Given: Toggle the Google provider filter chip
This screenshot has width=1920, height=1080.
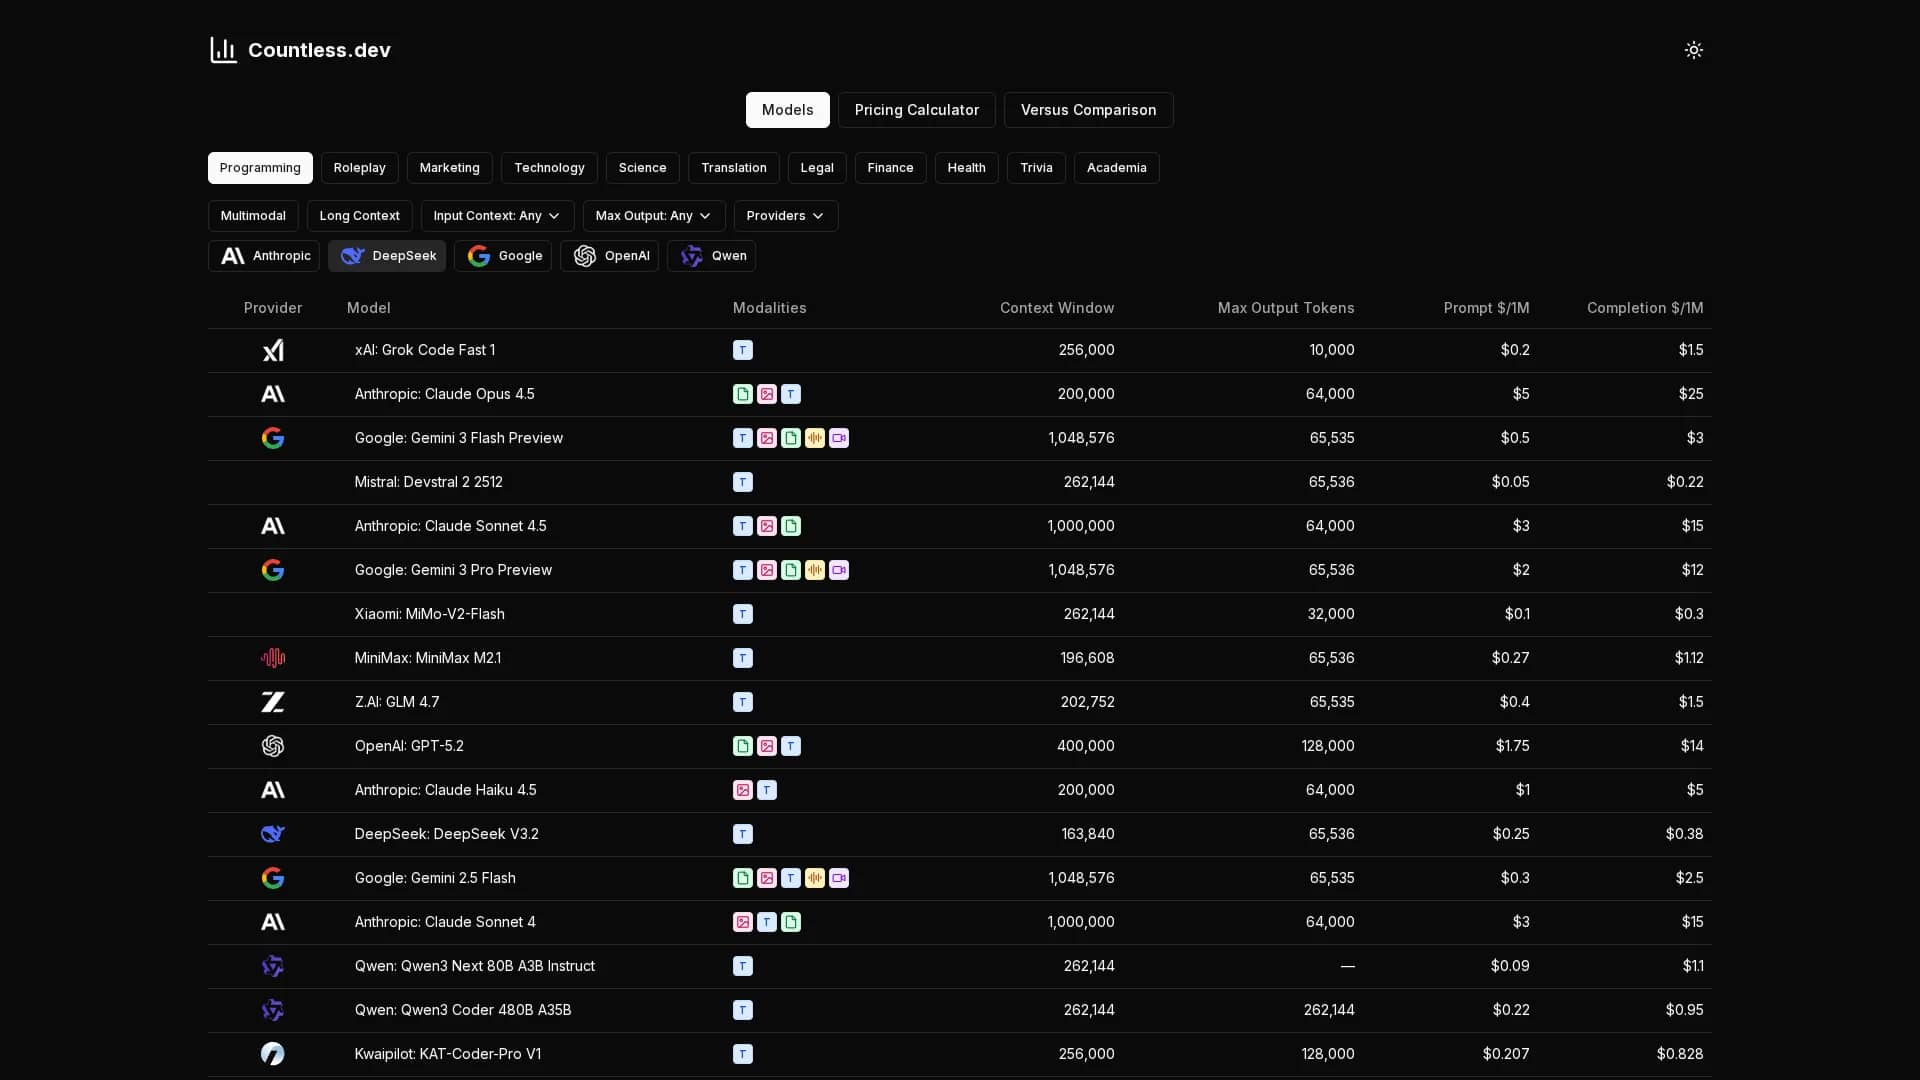Looking at the screenshot, I should (503, 256).
